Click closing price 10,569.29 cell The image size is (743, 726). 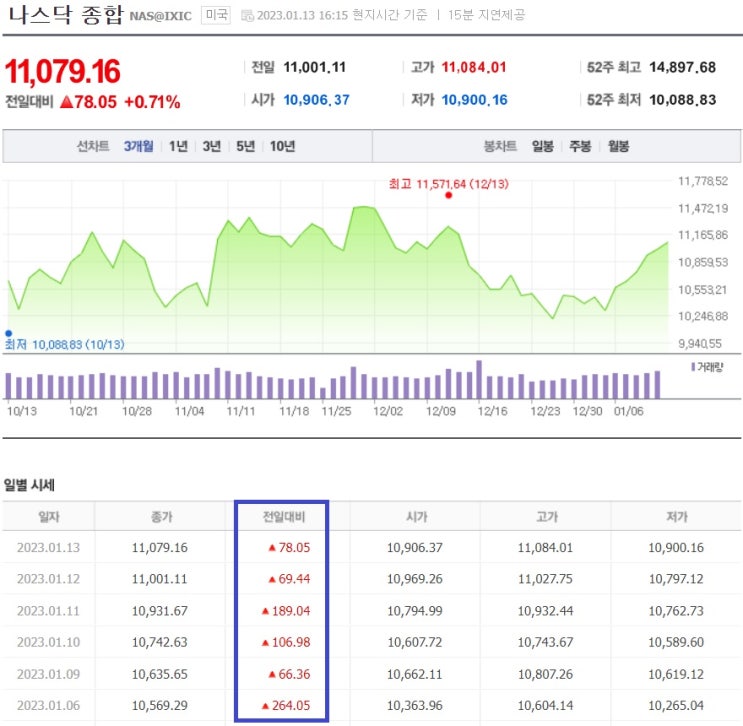(x=160, y=705)
